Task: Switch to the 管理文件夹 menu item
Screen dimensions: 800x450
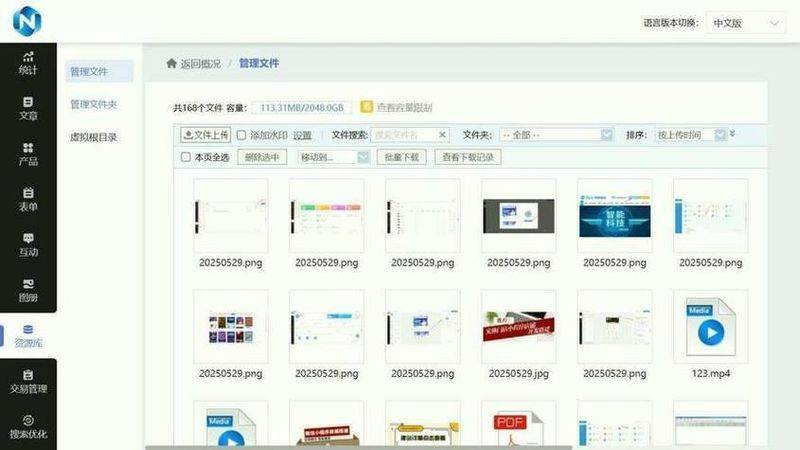Action: click(x=94, y=104)
